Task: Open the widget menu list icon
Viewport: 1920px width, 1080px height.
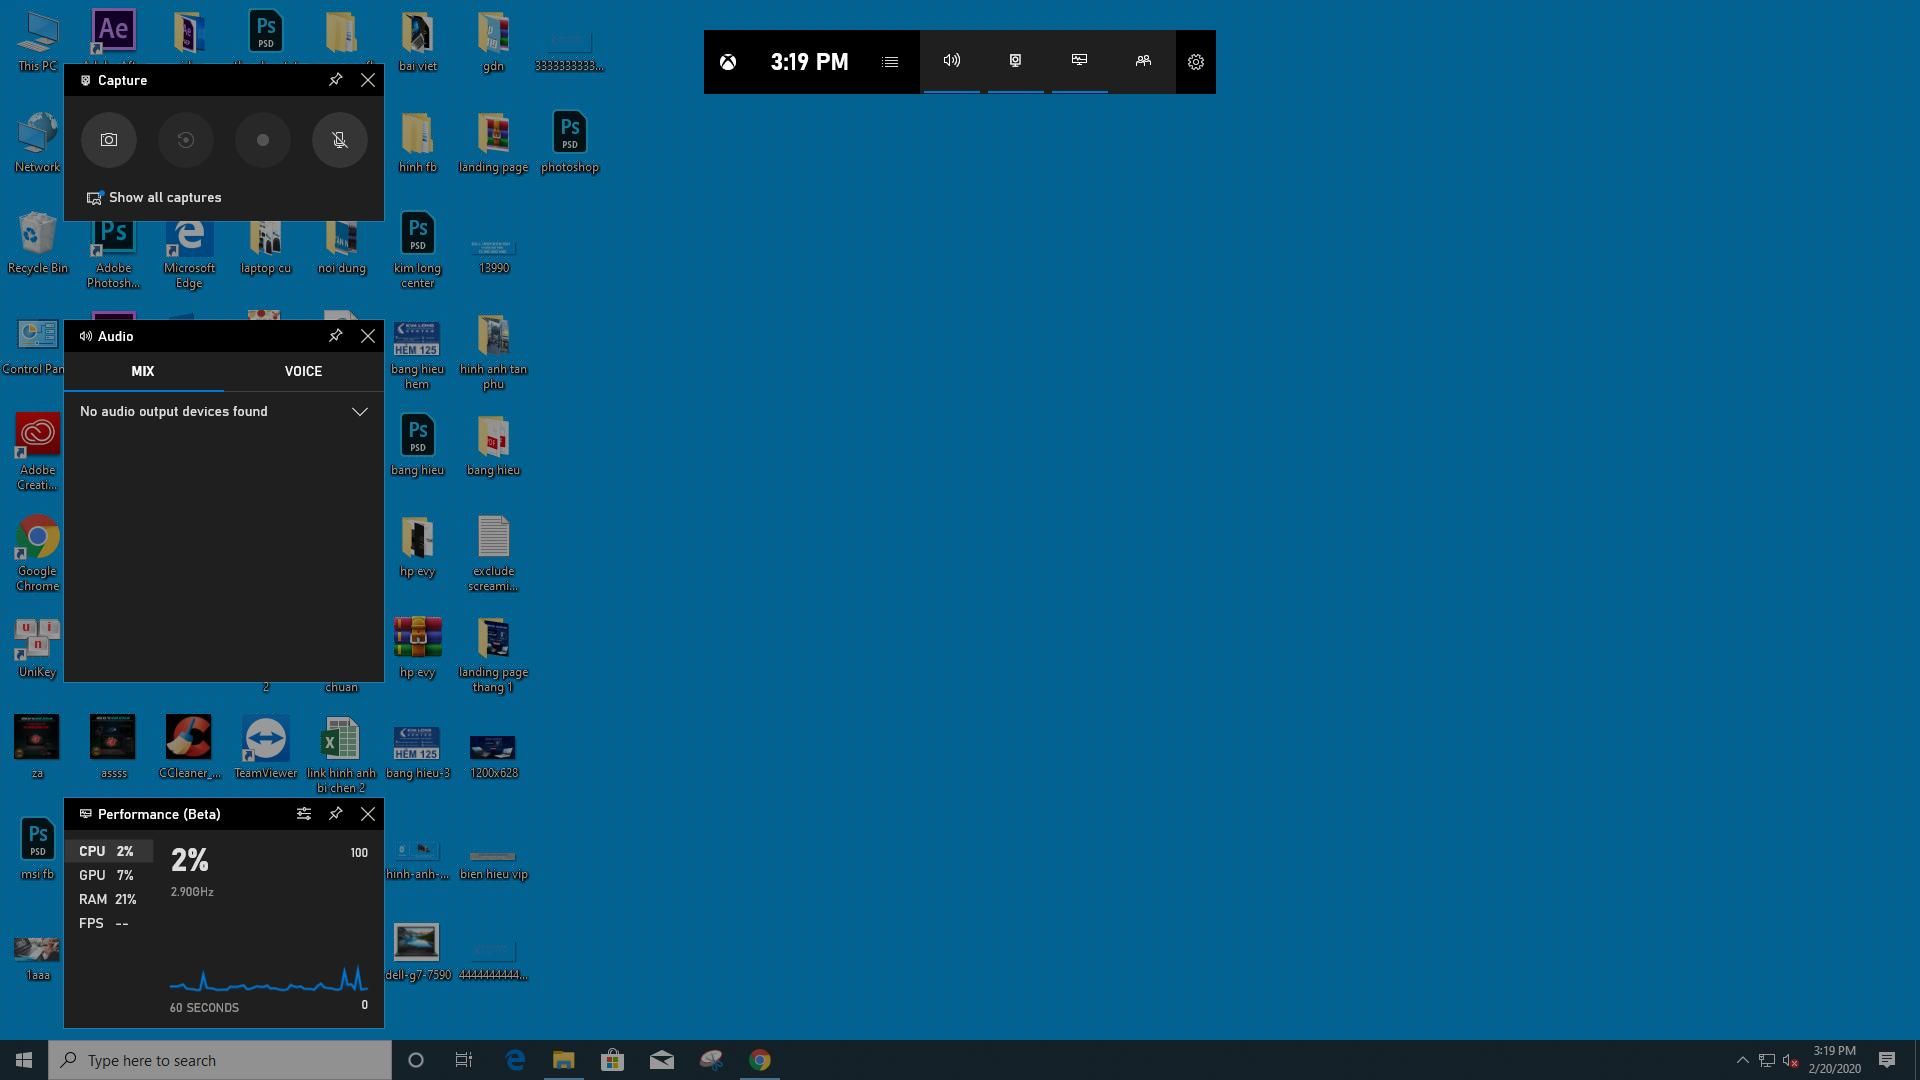Action: point(889,61)
